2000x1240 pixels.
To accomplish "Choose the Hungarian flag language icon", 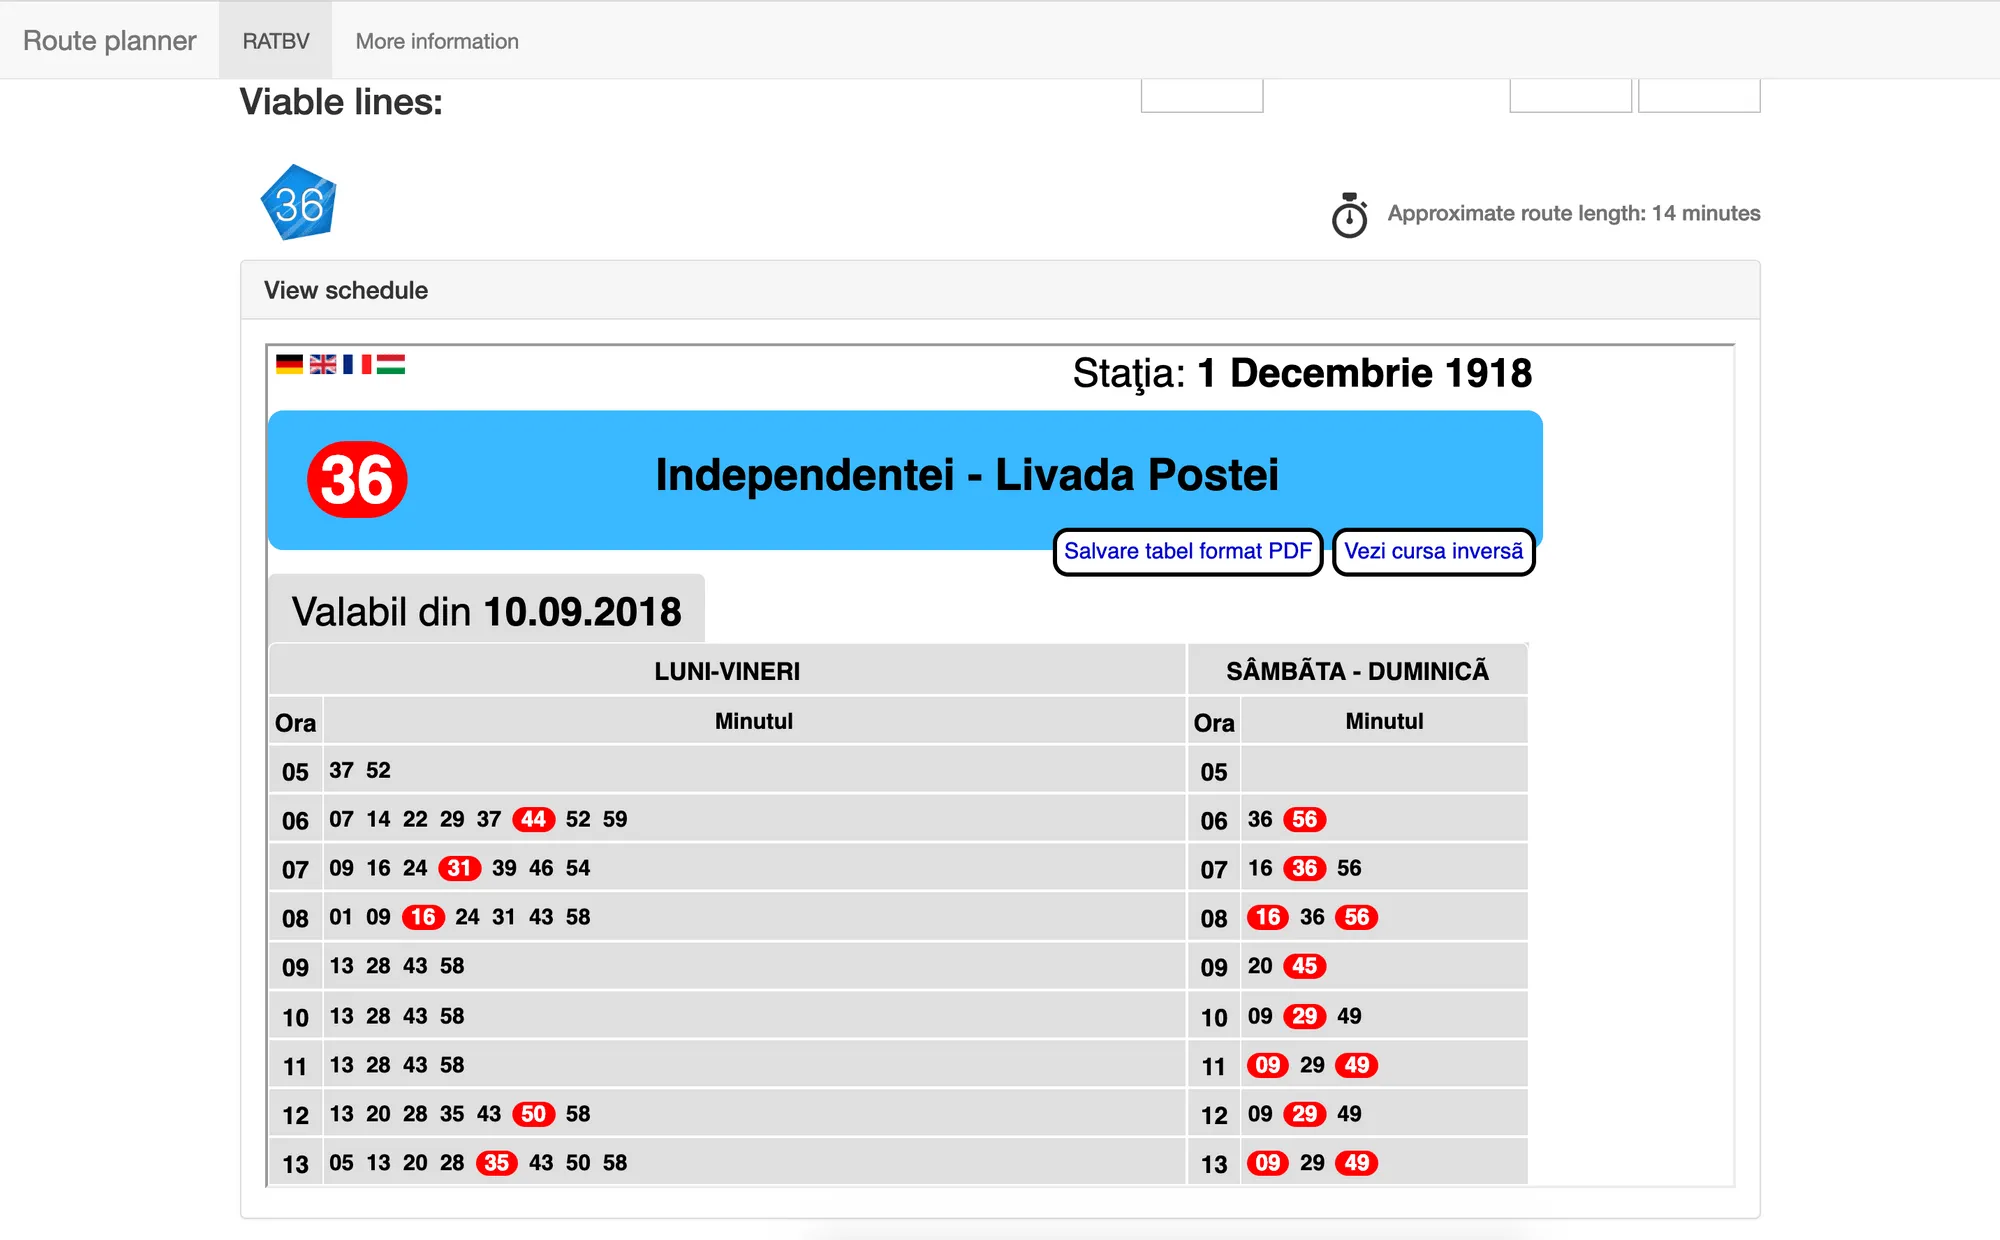I will tap(391, 364).
